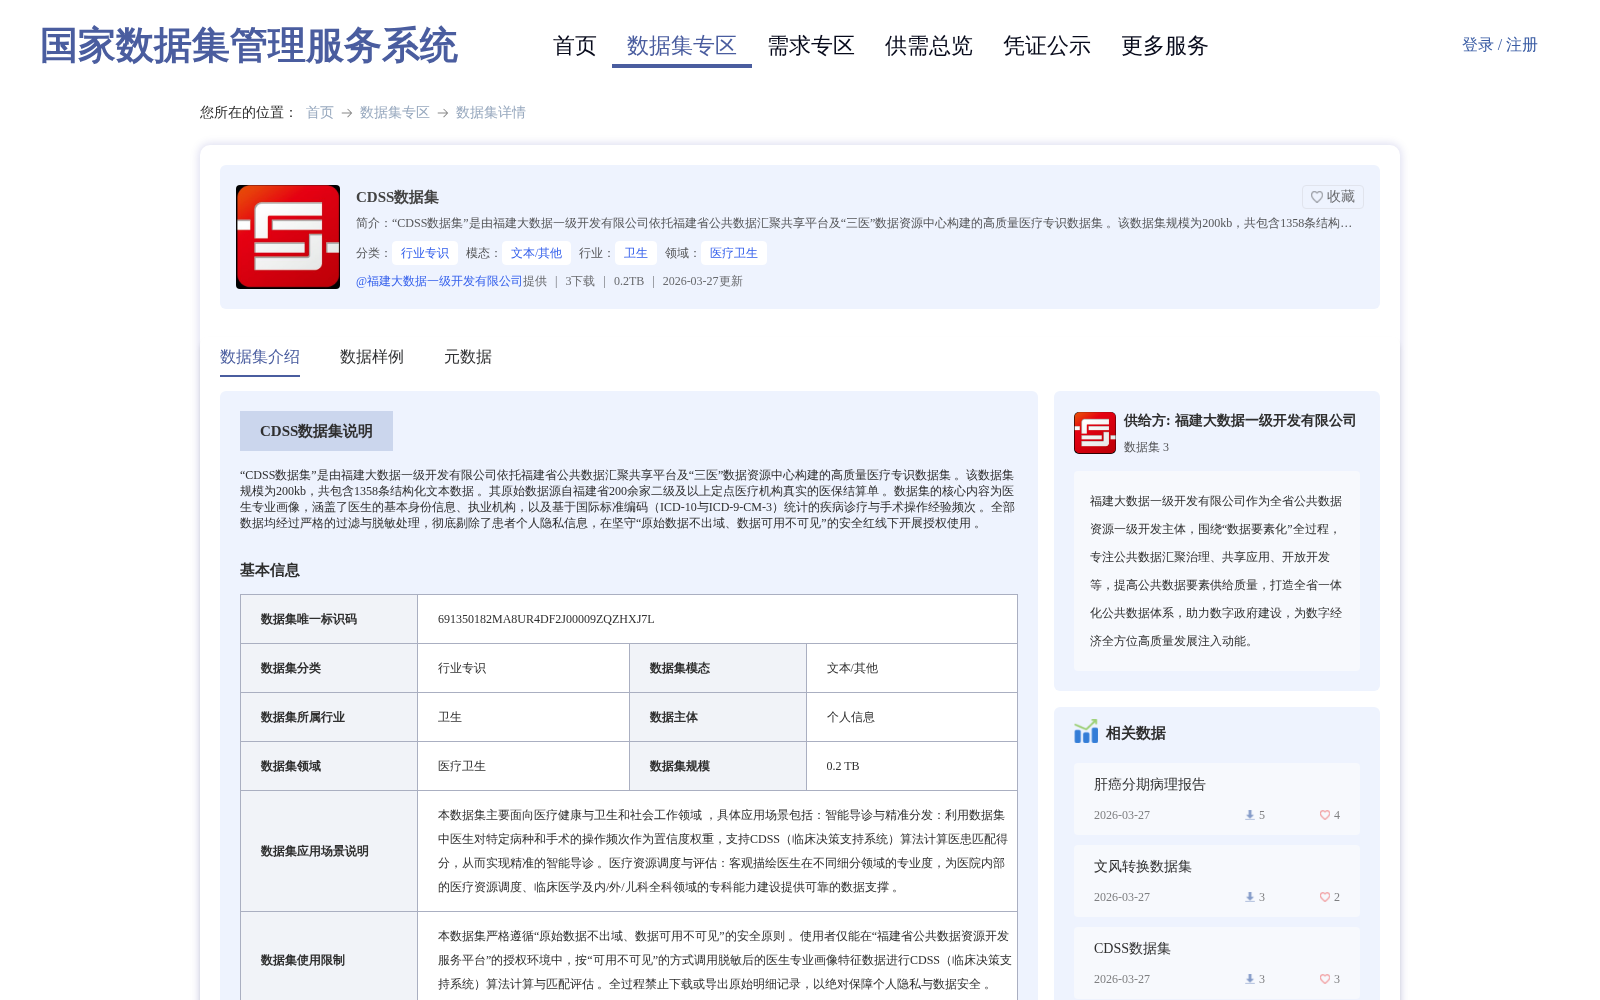Screen dimensions: 1600x1000
Task: Click 数据集 3 count under supplier
Action: click(x=1146, y=447)
